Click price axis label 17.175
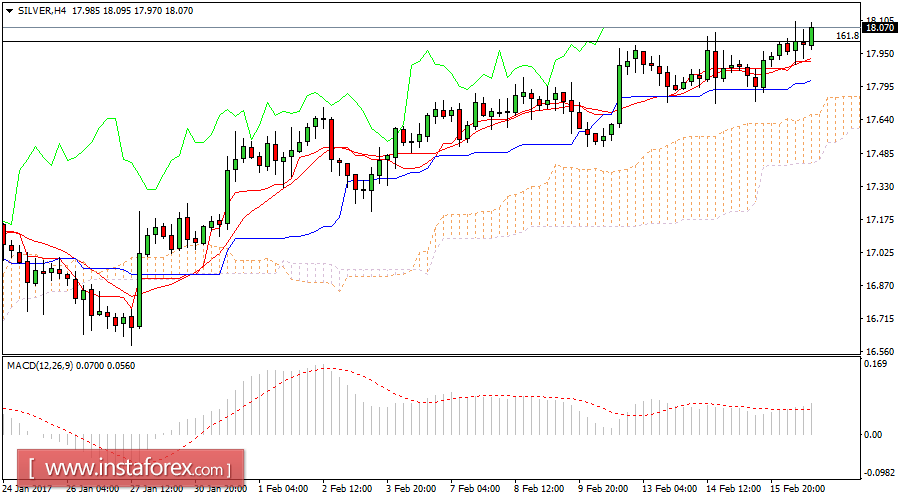The height and width of the screenshot is (500, 900). tap(879, 220)
